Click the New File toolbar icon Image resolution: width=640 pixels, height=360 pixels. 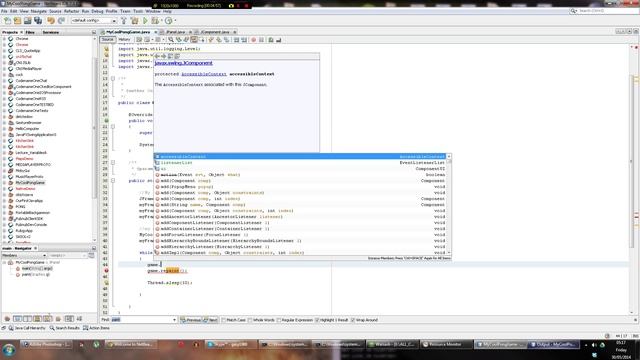click(x=7, y=20)
